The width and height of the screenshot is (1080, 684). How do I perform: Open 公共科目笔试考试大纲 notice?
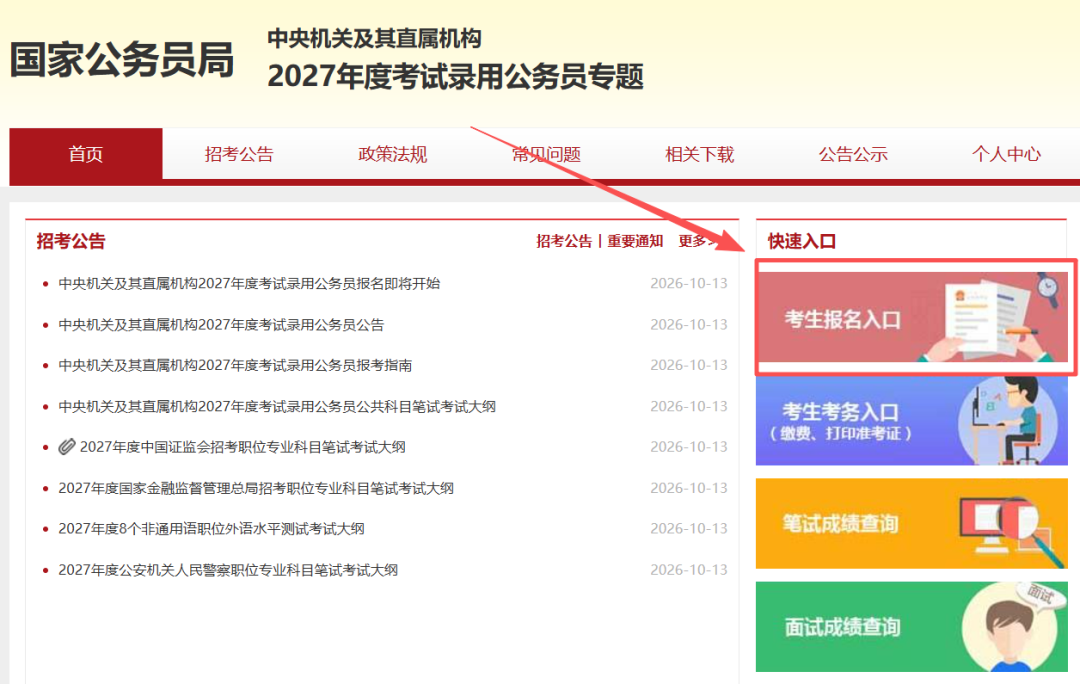[277, 406]
